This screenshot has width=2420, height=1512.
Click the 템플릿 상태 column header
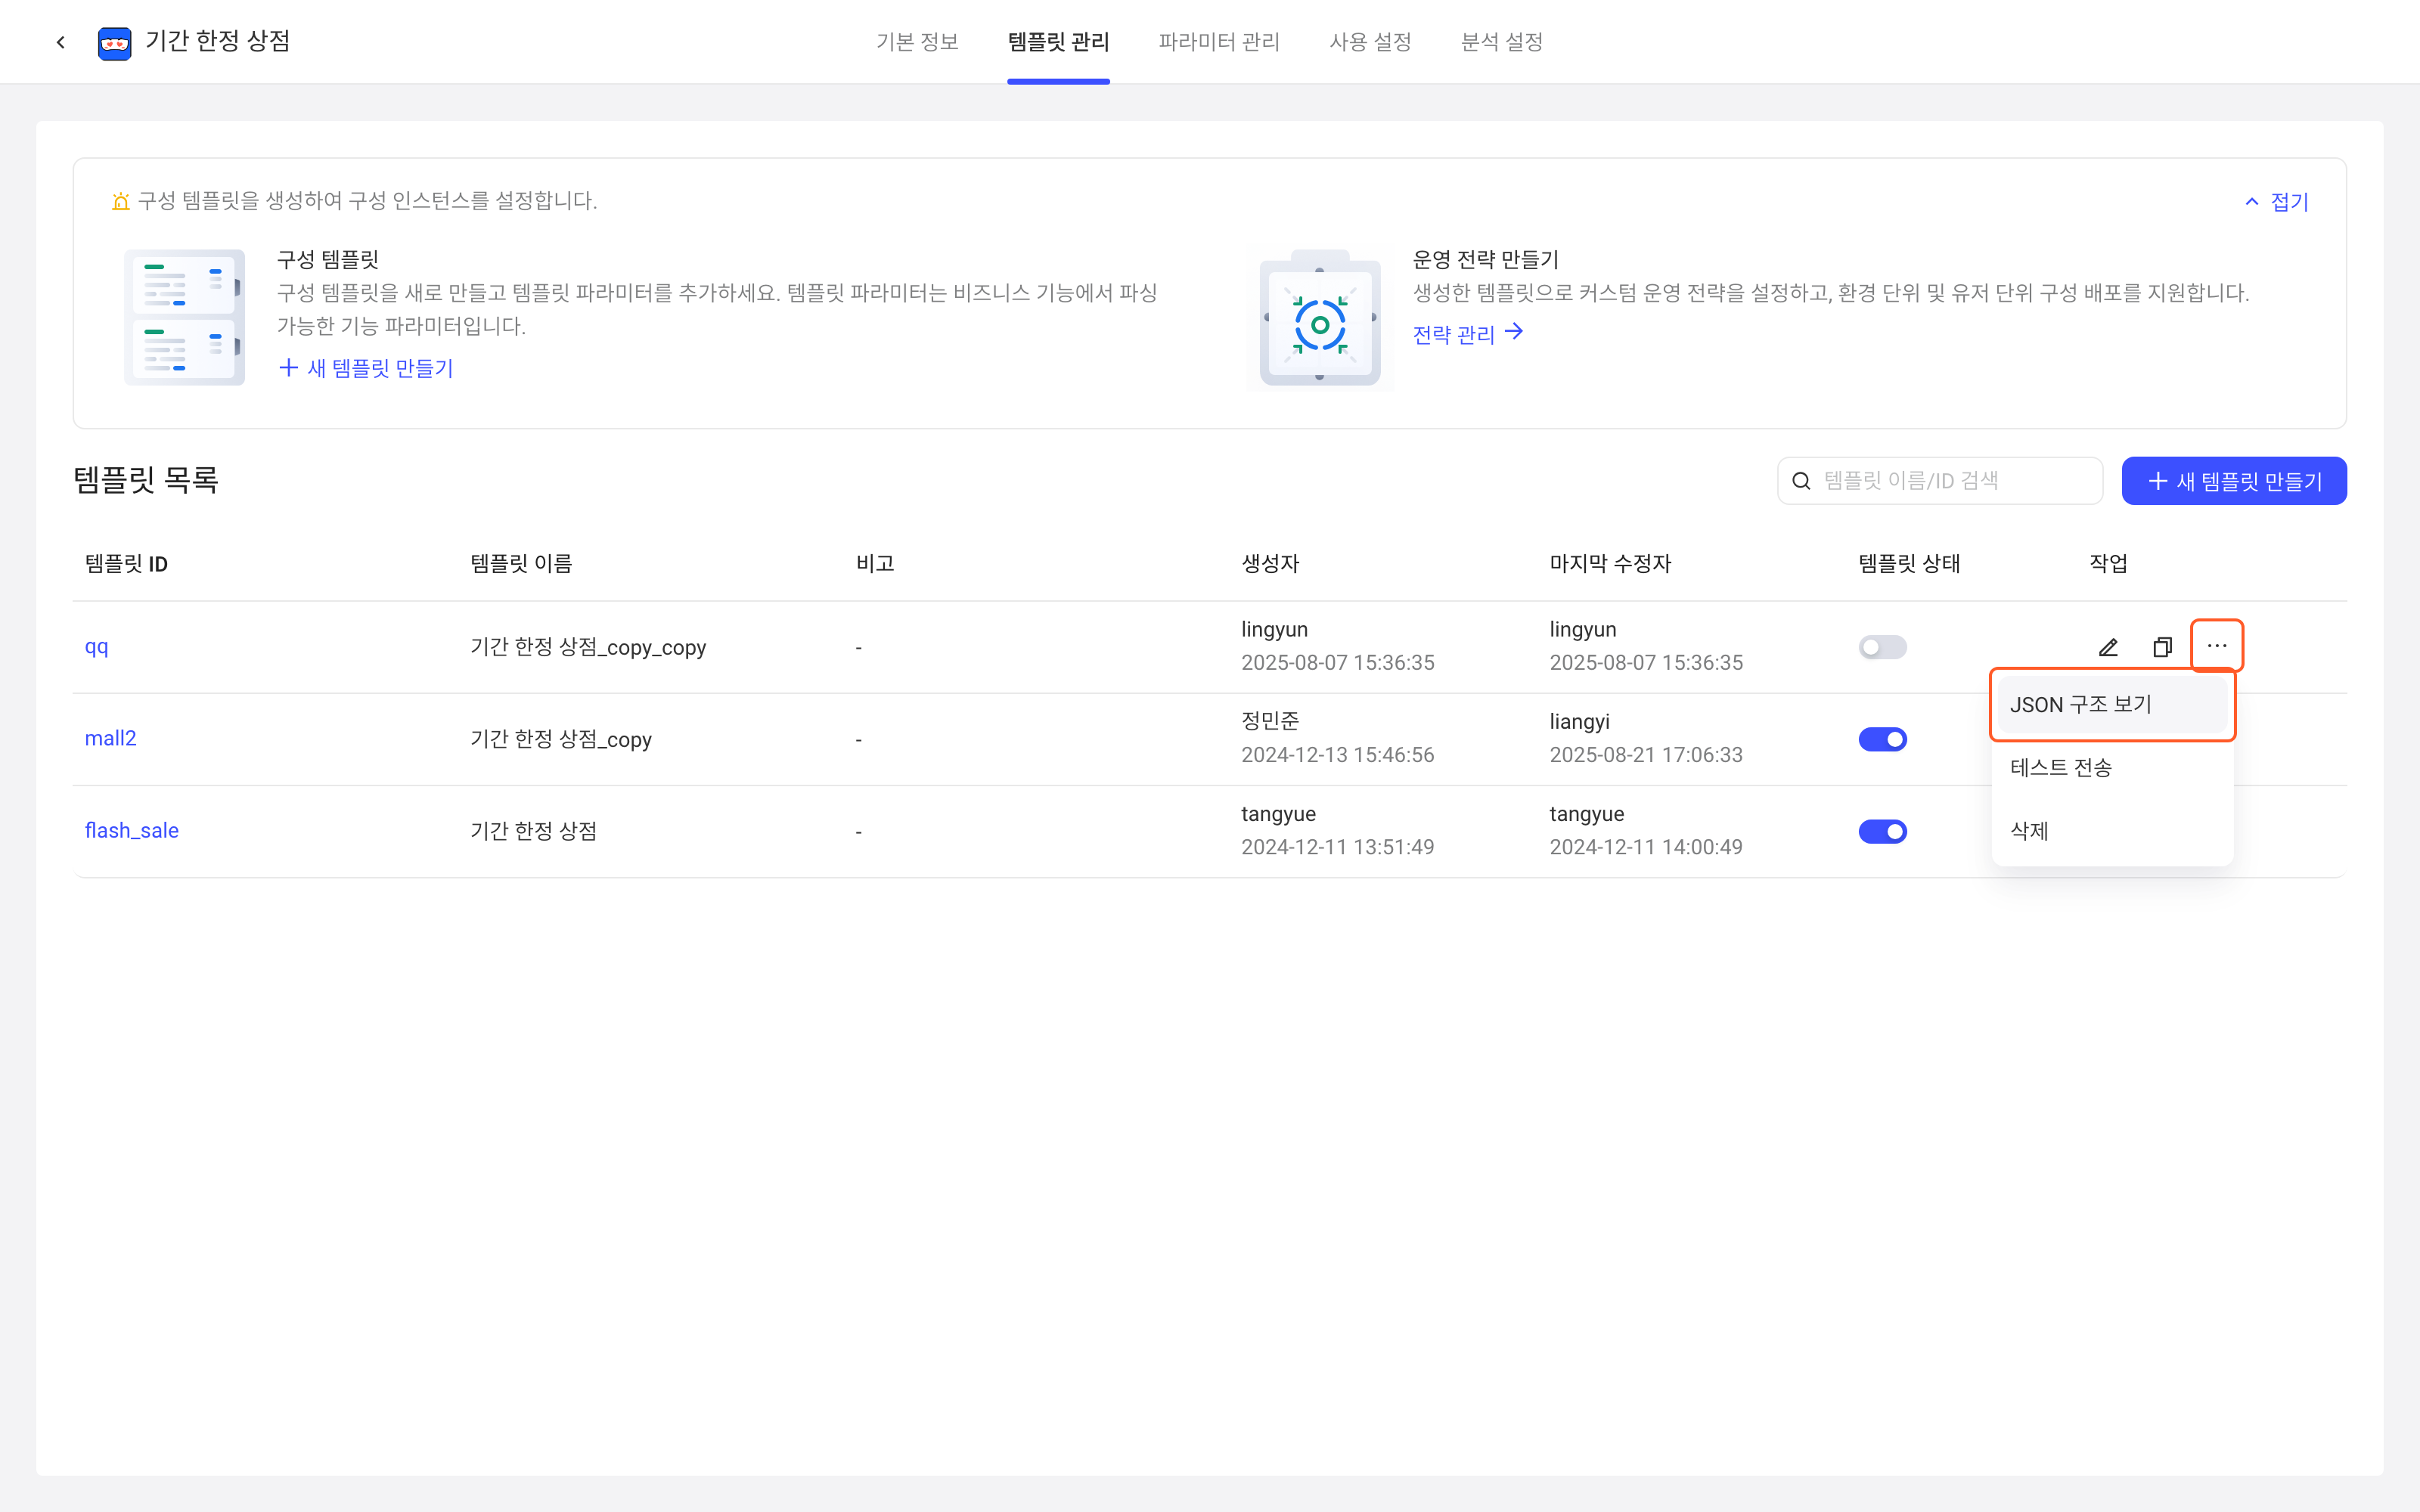[x=1908, y=564]
